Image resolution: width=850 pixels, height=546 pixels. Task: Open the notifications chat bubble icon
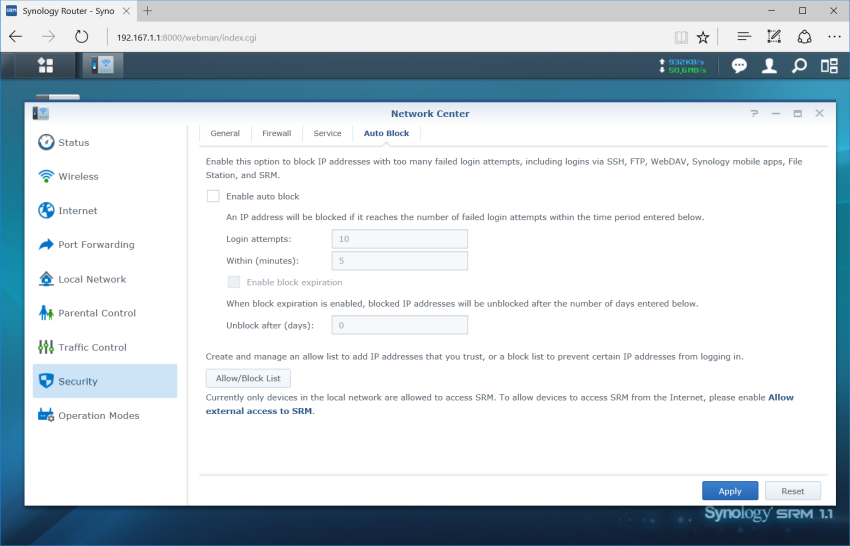click(x=739, y=66)
